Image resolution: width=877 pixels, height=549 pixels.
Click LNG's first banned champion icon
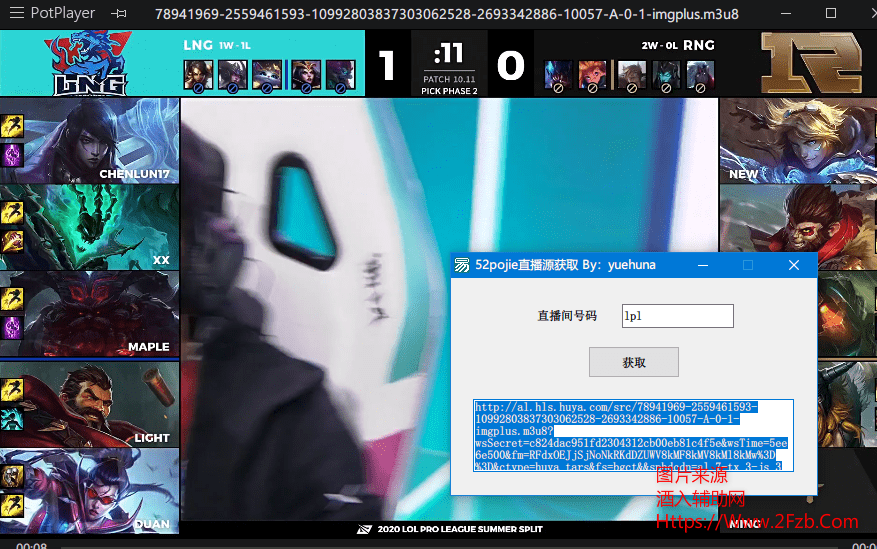[198, 75]
